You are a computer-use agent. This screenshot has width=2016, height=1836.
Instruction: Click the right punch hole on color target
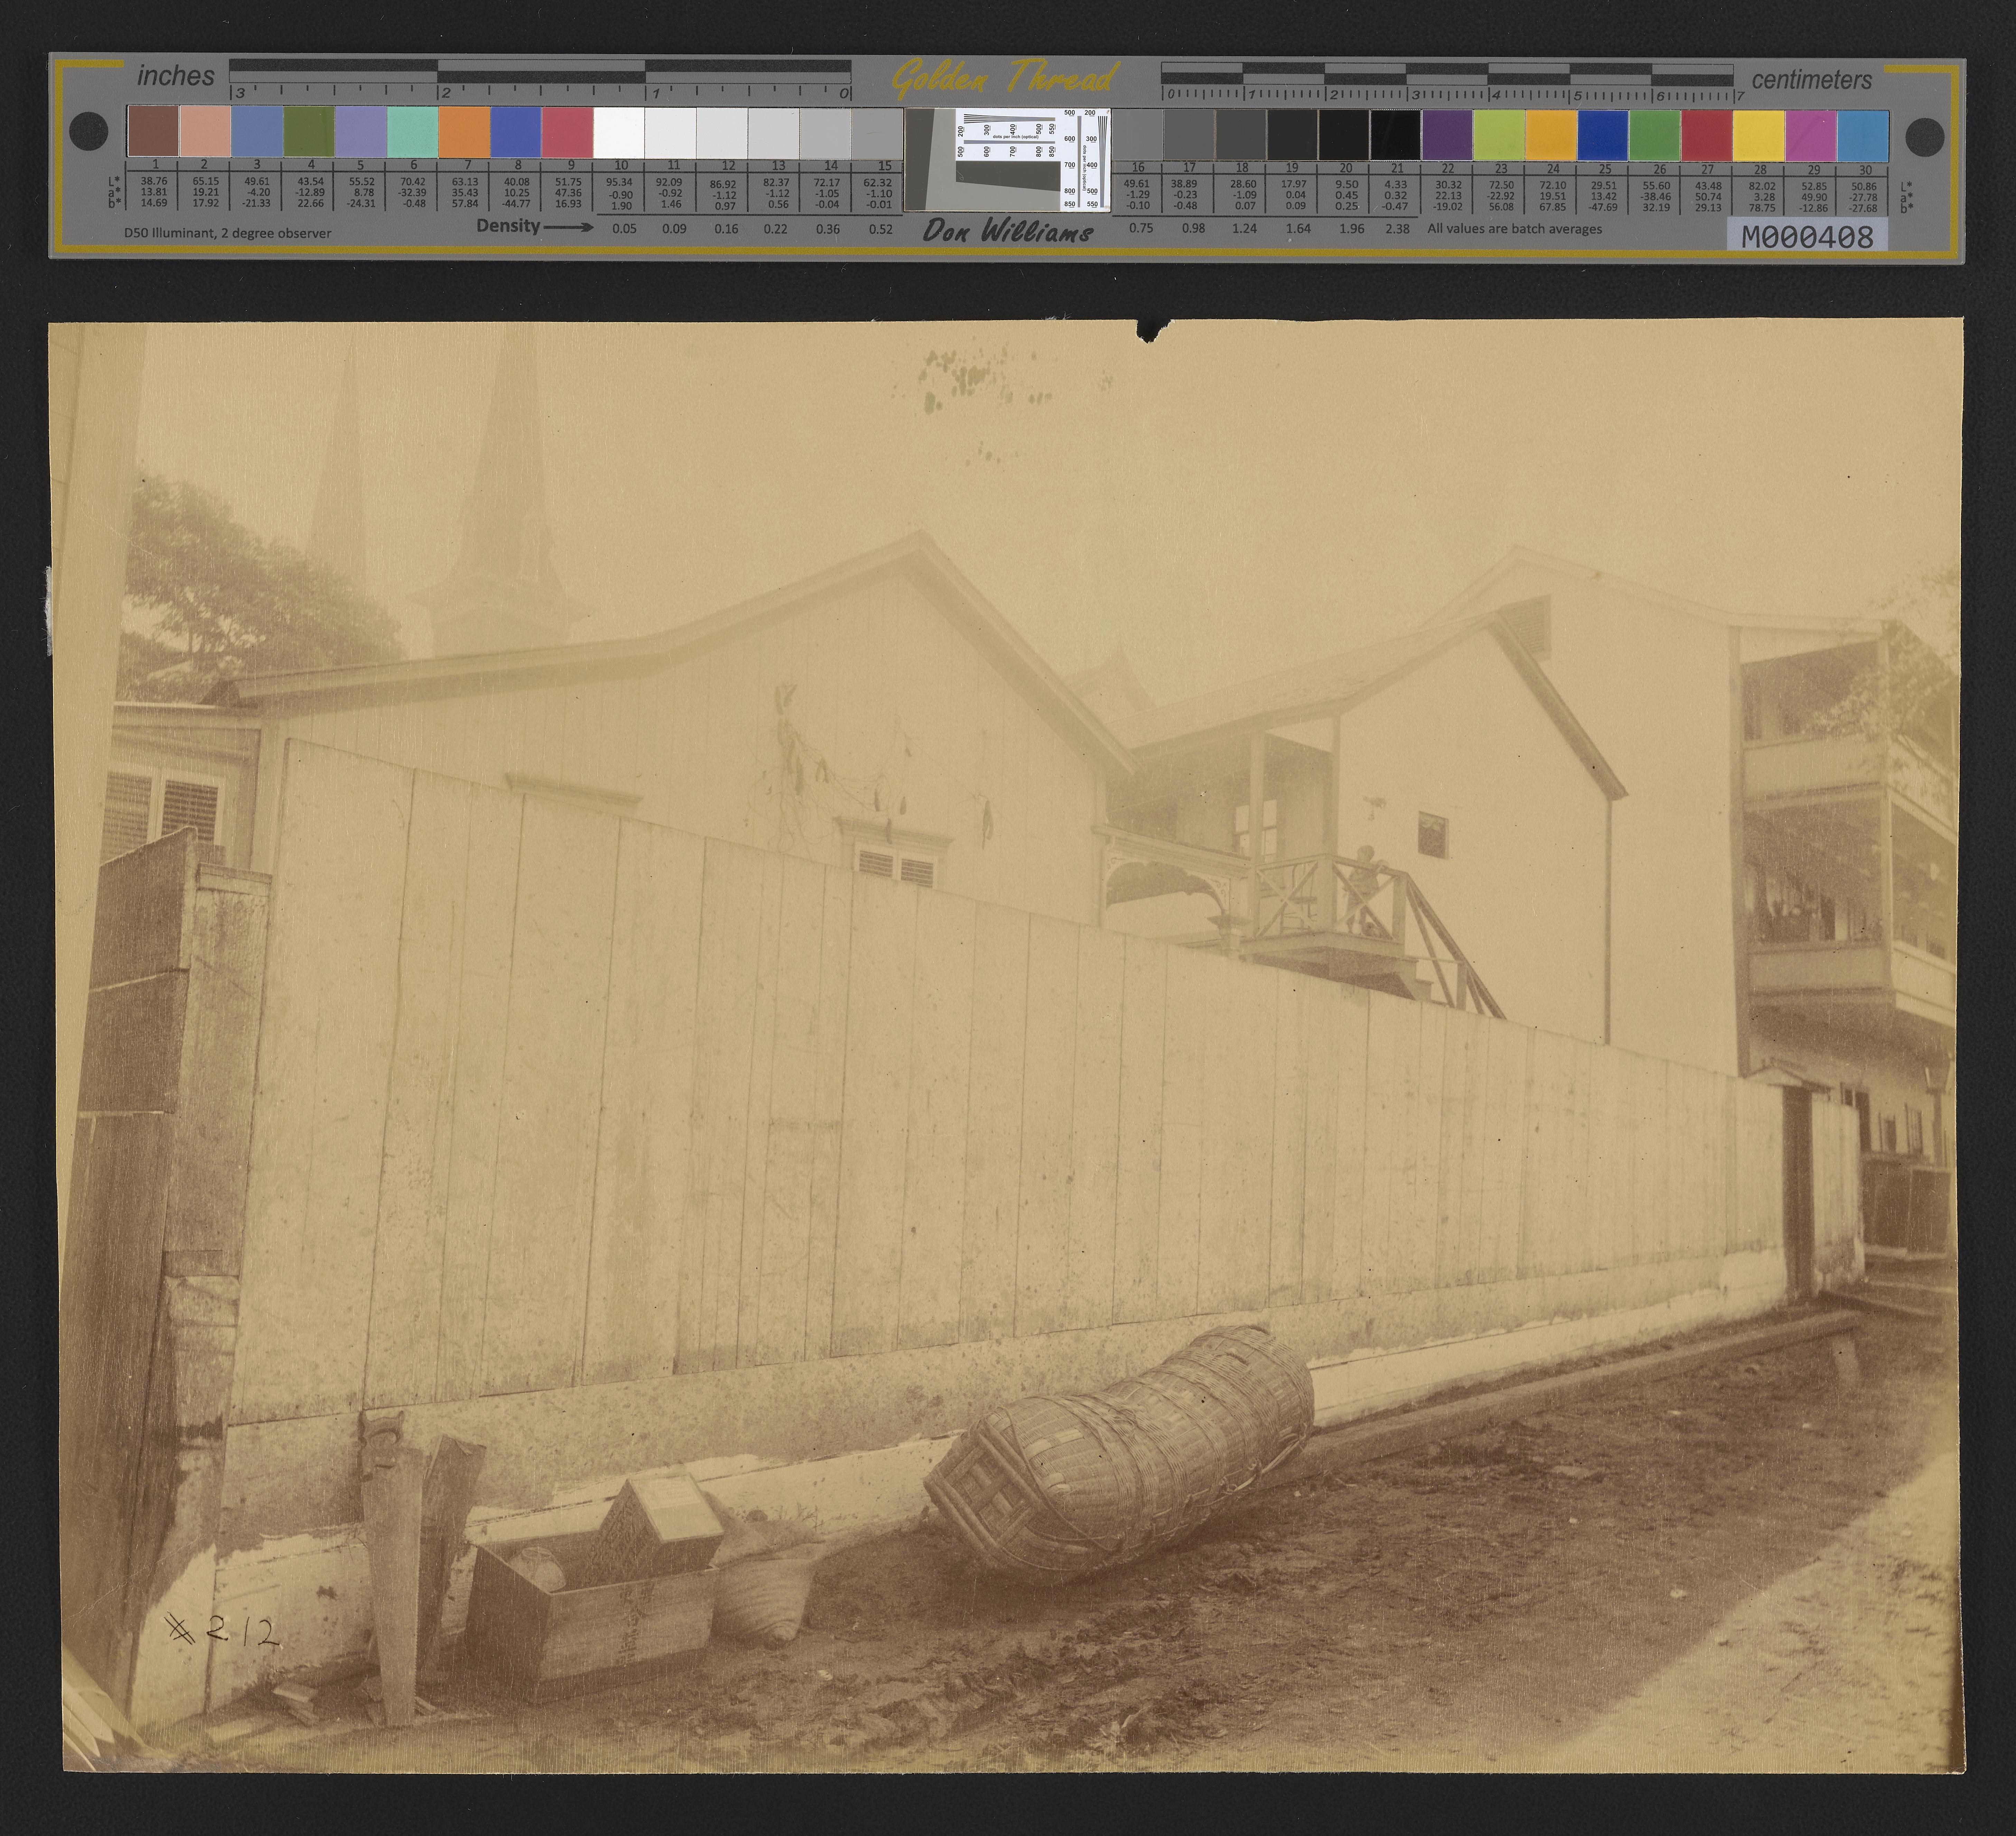click(x=1925, y=135)
